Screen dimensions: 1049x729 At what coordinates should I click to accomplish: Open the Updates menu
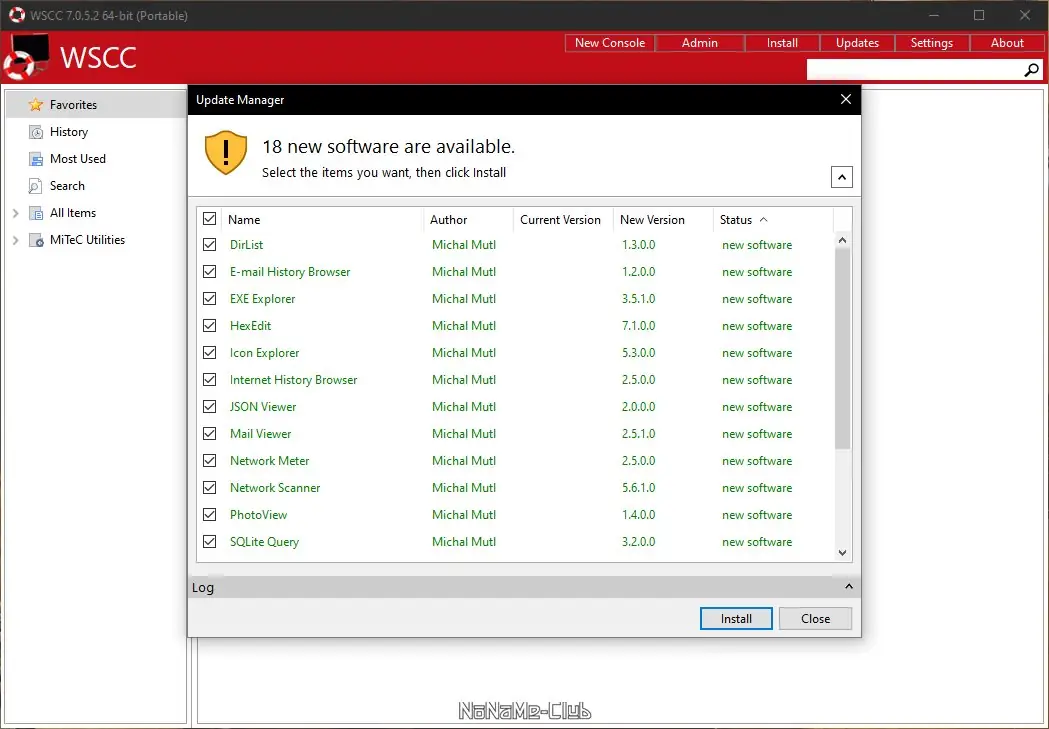[x=857, y=43]
